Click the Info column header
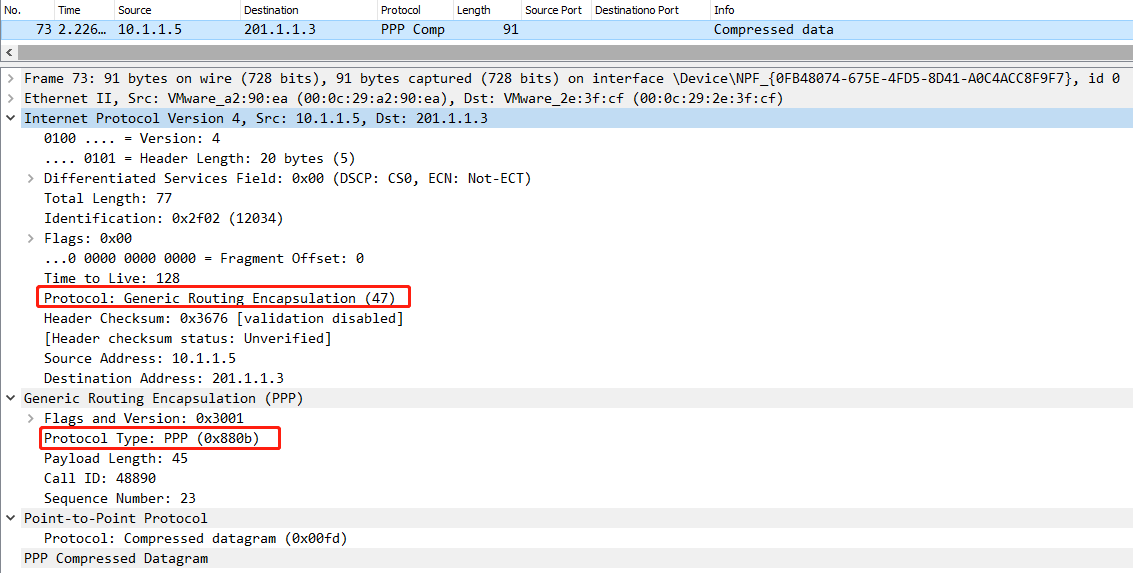The width and height of the screenshot is (1133, 573). 724,10
